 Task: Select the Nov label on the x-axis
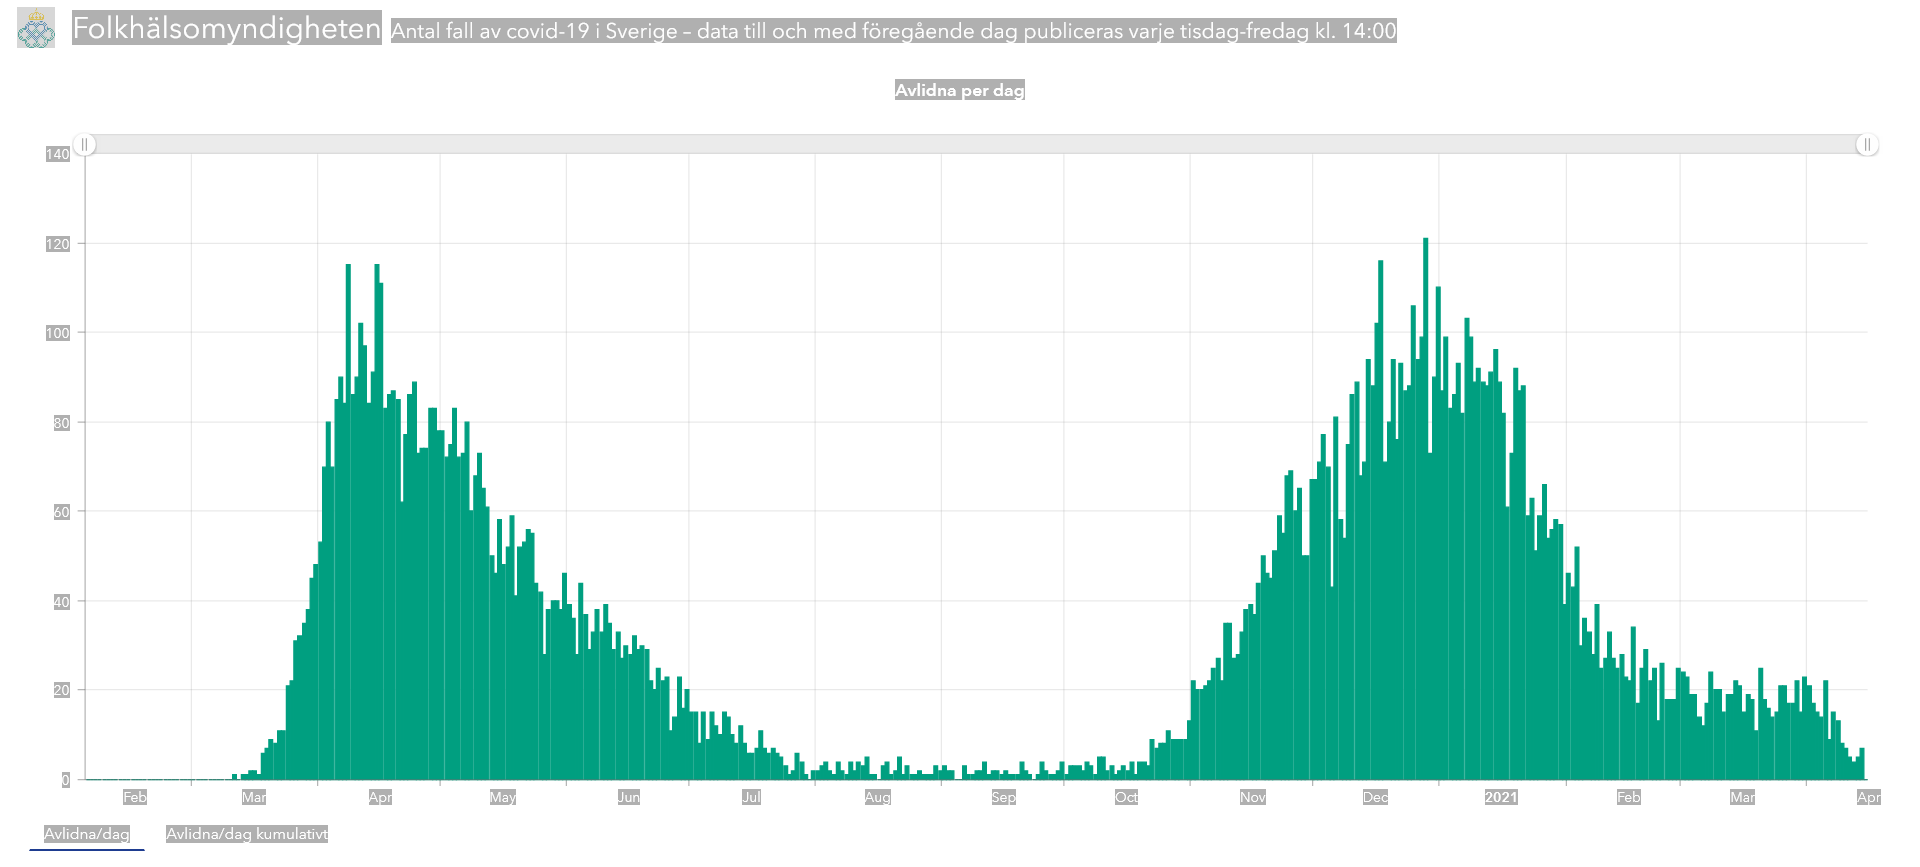pyautogui.click(x=1252, y=797)
